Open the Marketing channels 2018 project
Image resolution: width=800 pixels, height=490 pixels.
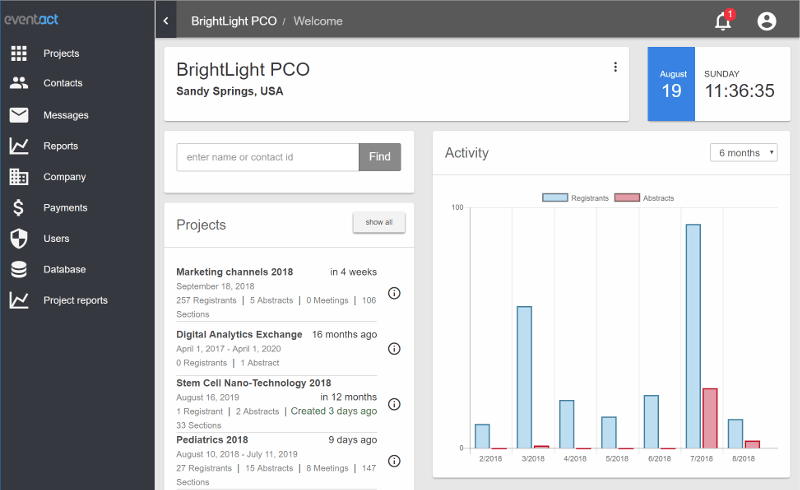235,272
